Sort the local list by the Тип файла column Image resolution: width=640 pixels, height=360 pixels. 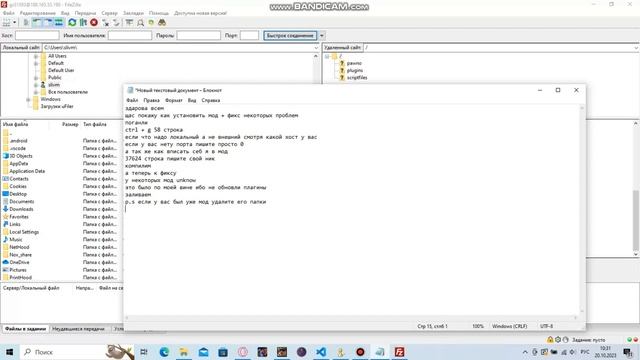point(102,124)
